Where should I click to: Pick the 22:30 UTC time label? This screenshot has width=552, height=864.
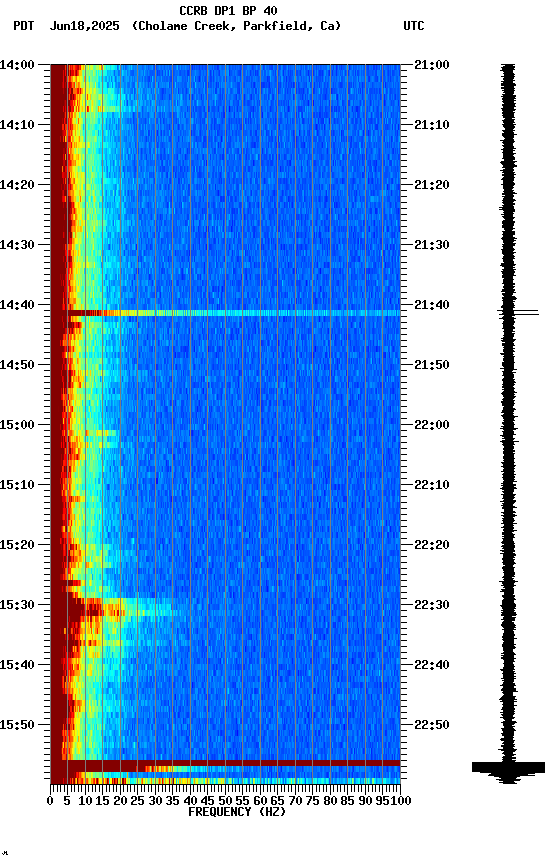(x=432, y=605)
